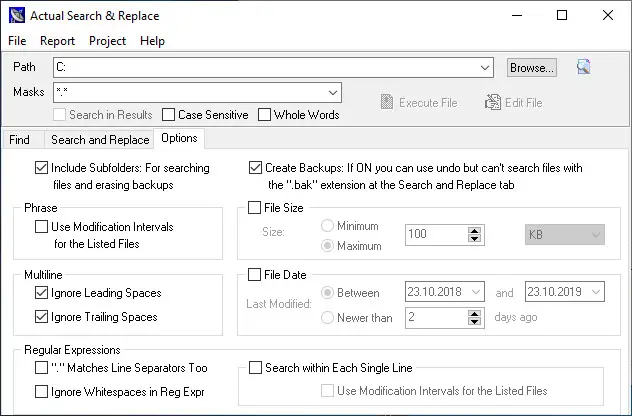This screenshot has height=416, width=632.
Task: Click the search icon beside Browse
Action: coord(584,67)
